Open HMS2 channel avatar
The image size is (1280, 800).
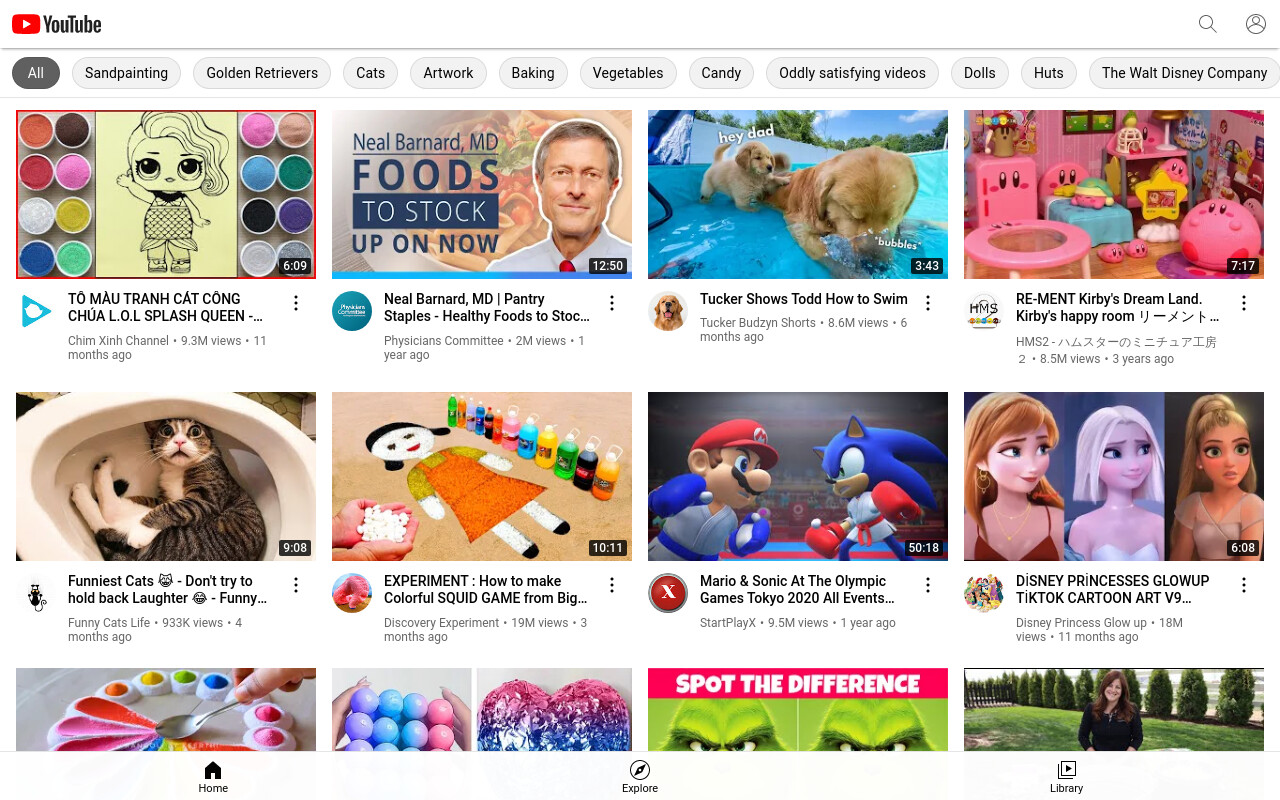(x=984, y=311)
